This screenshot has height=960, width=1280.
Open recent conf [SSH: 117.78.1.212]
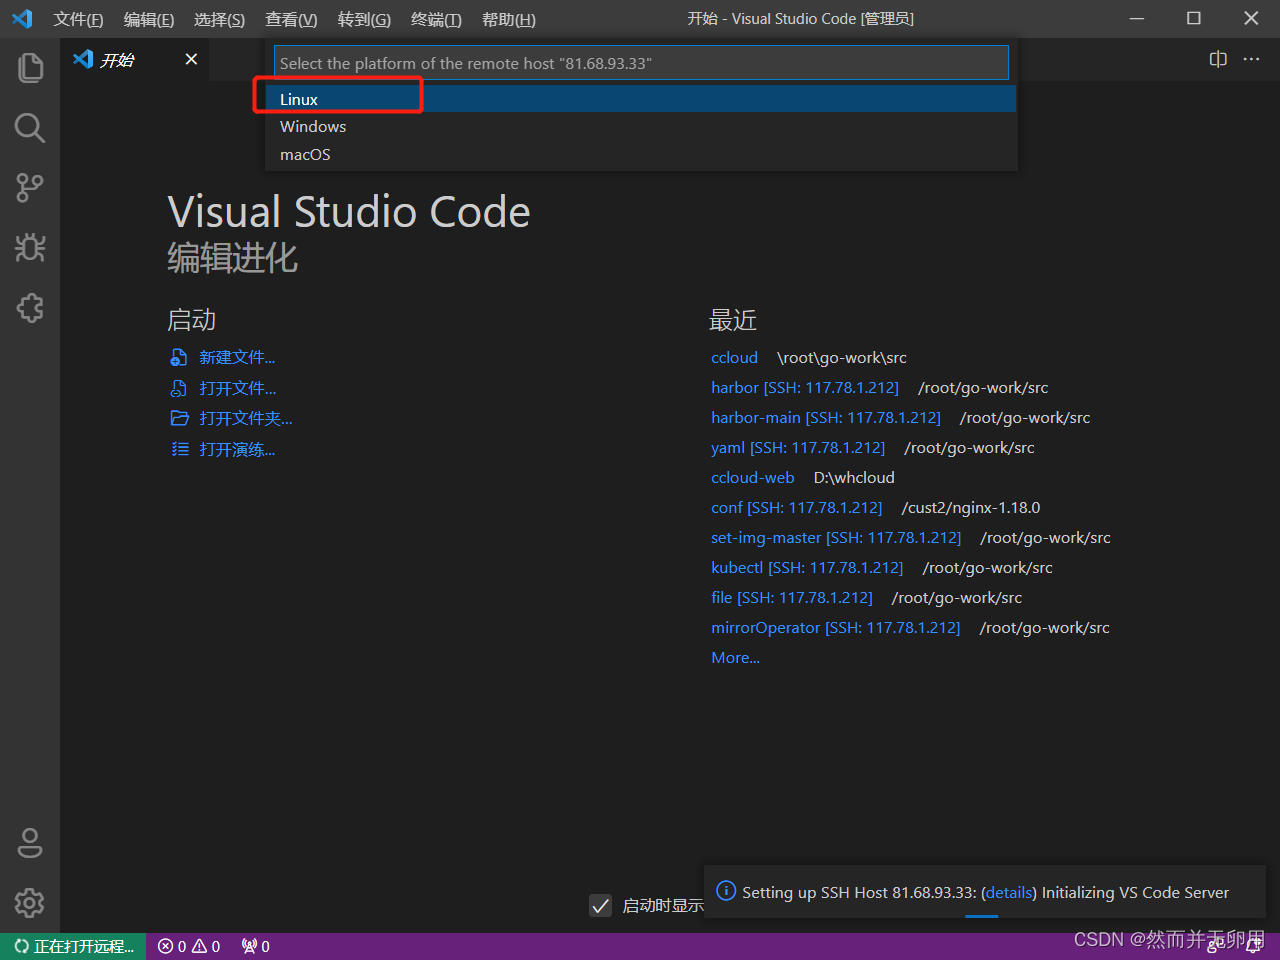[796, 507]
